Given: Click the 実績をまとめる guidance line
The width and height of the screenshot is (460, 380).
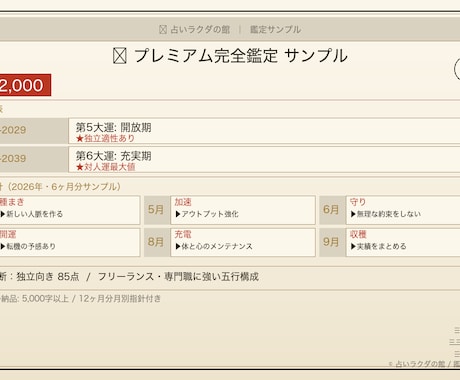Looking at the screenshot, I should pyautogui.click(x=379, y=246).
